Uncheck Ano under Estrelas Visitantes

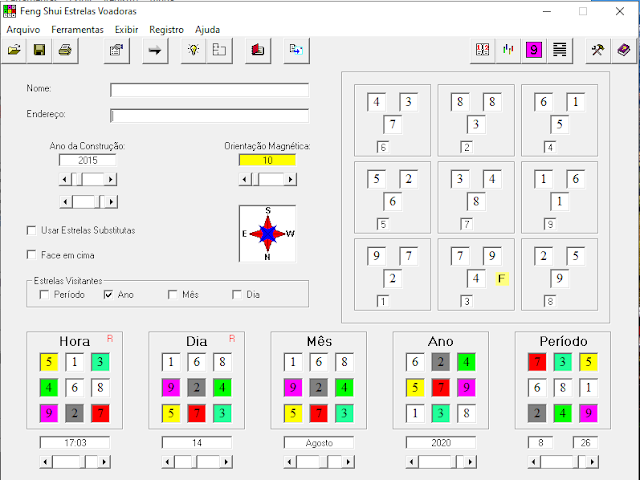pos(108,294)
